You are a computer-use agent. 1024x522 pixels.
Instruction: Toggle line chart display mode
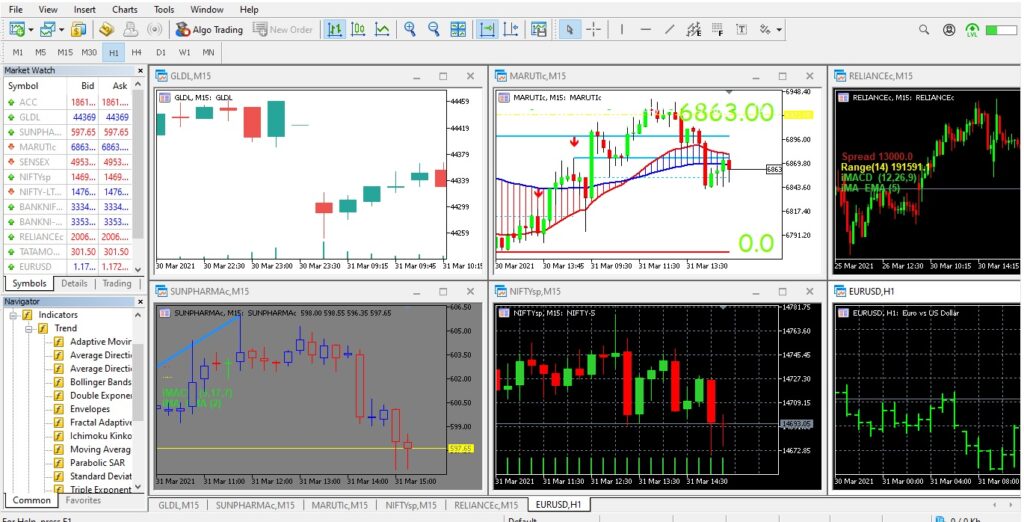point(382,29)
